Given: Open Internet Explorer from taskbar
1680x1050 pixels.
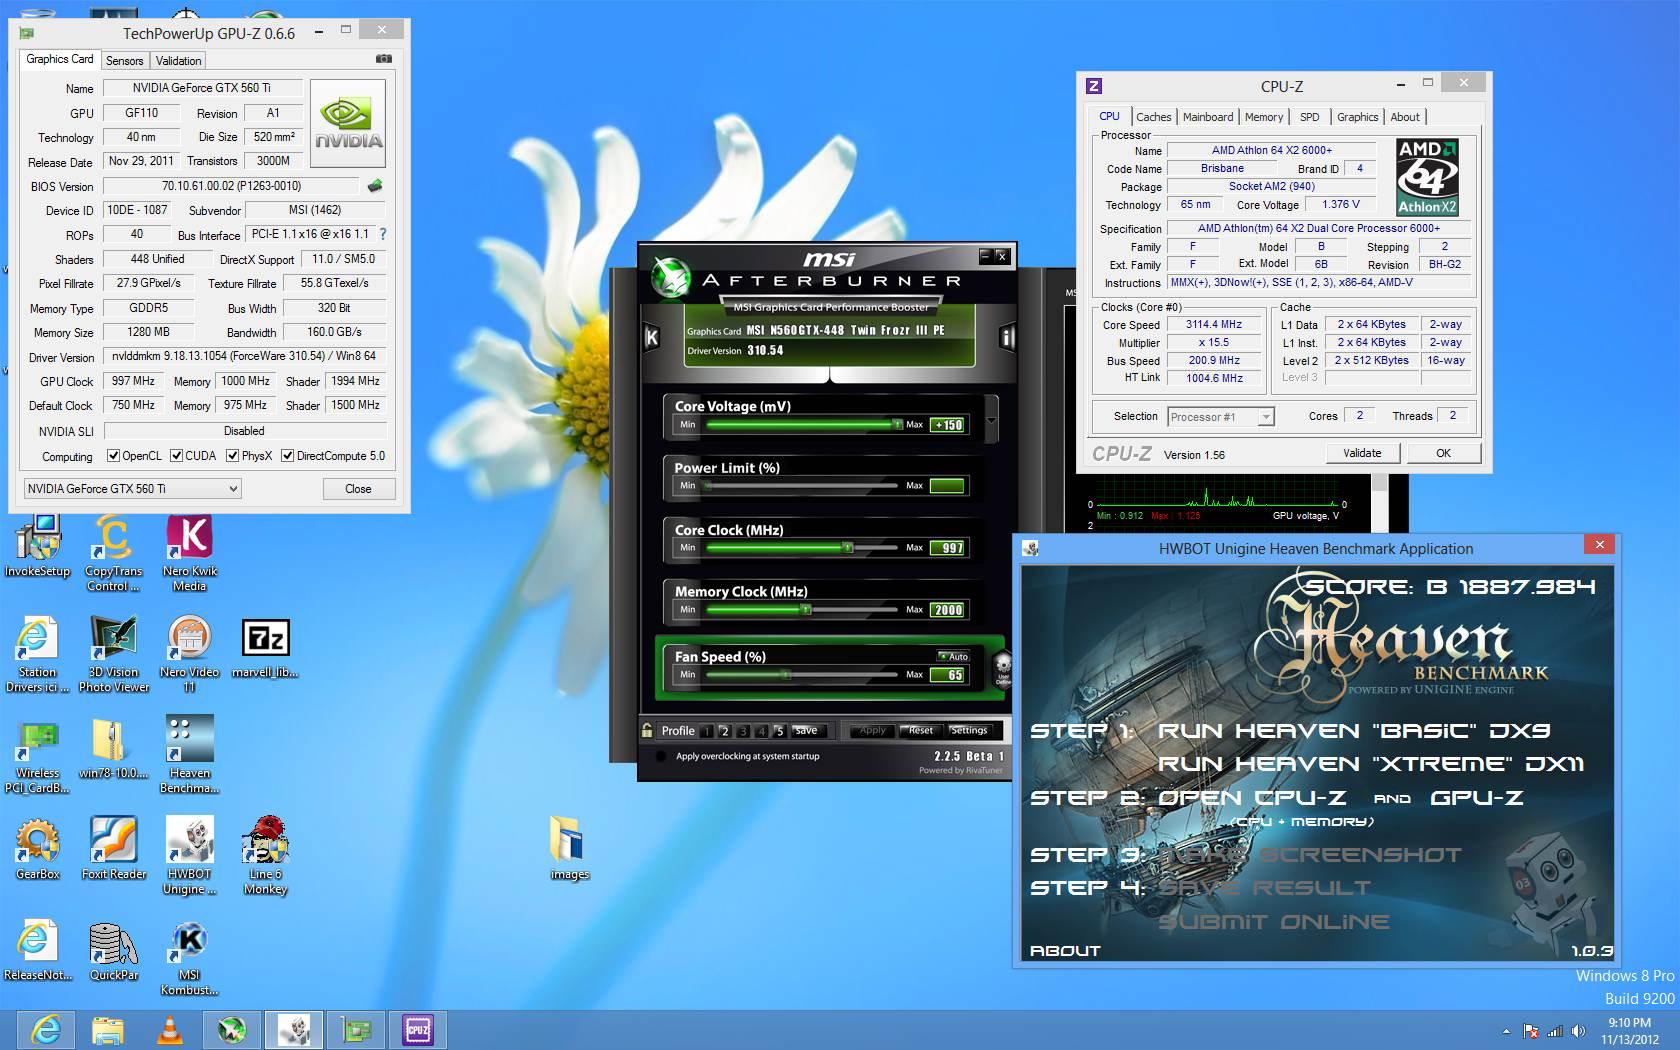Looking at the screenshot, I should [46, 1029].
